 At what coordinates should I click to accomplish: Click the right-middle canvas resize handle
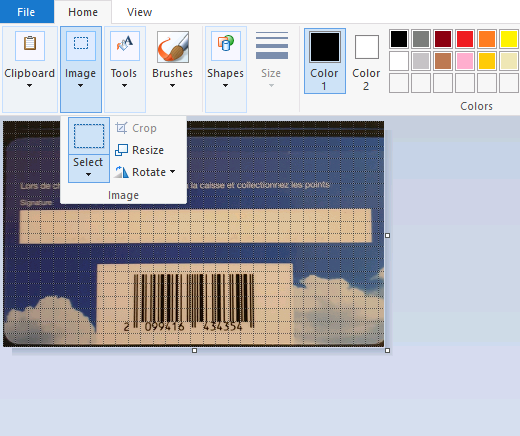[387, 235]
